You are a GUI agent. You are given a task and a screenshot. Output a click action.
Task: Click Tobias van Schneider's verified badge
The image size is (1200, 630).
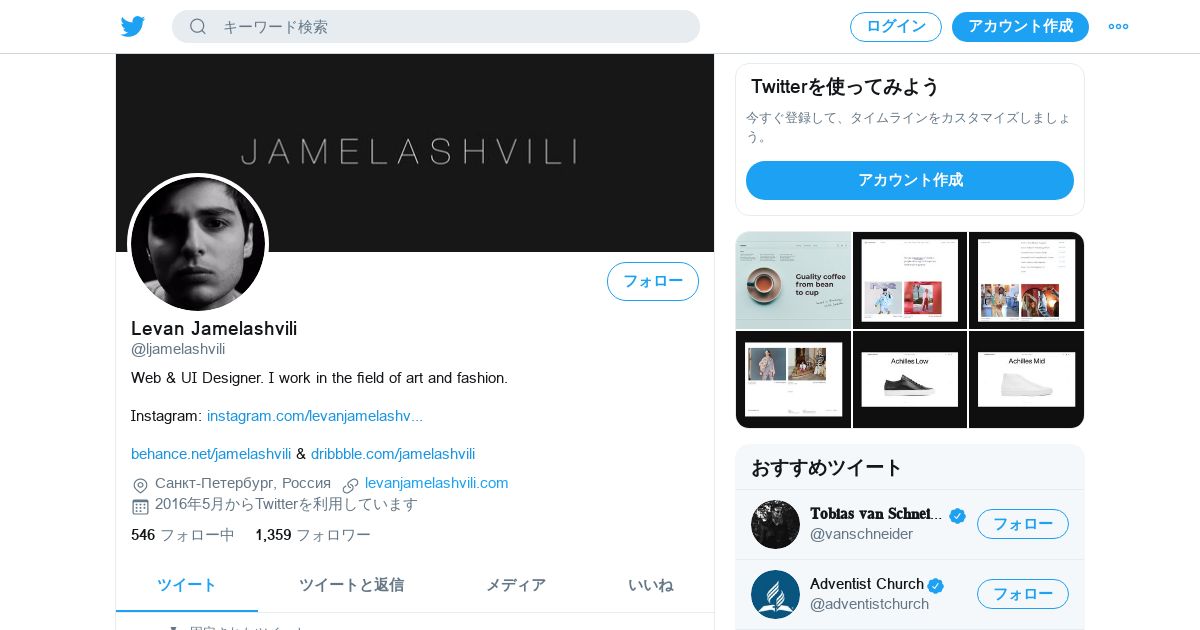[957, 515]
